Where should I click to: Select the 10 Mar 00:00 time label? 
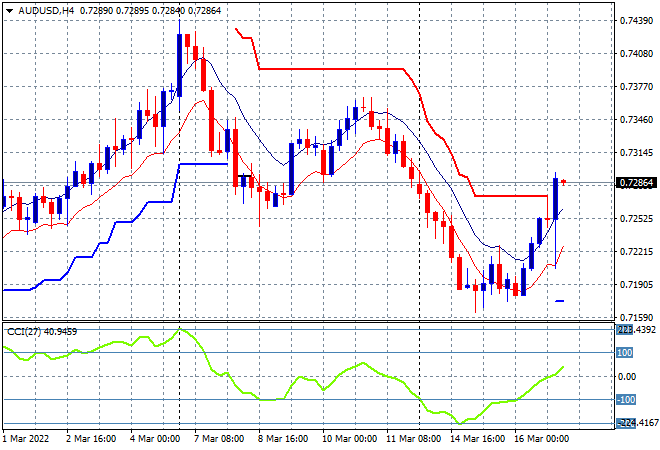[349, 439]
